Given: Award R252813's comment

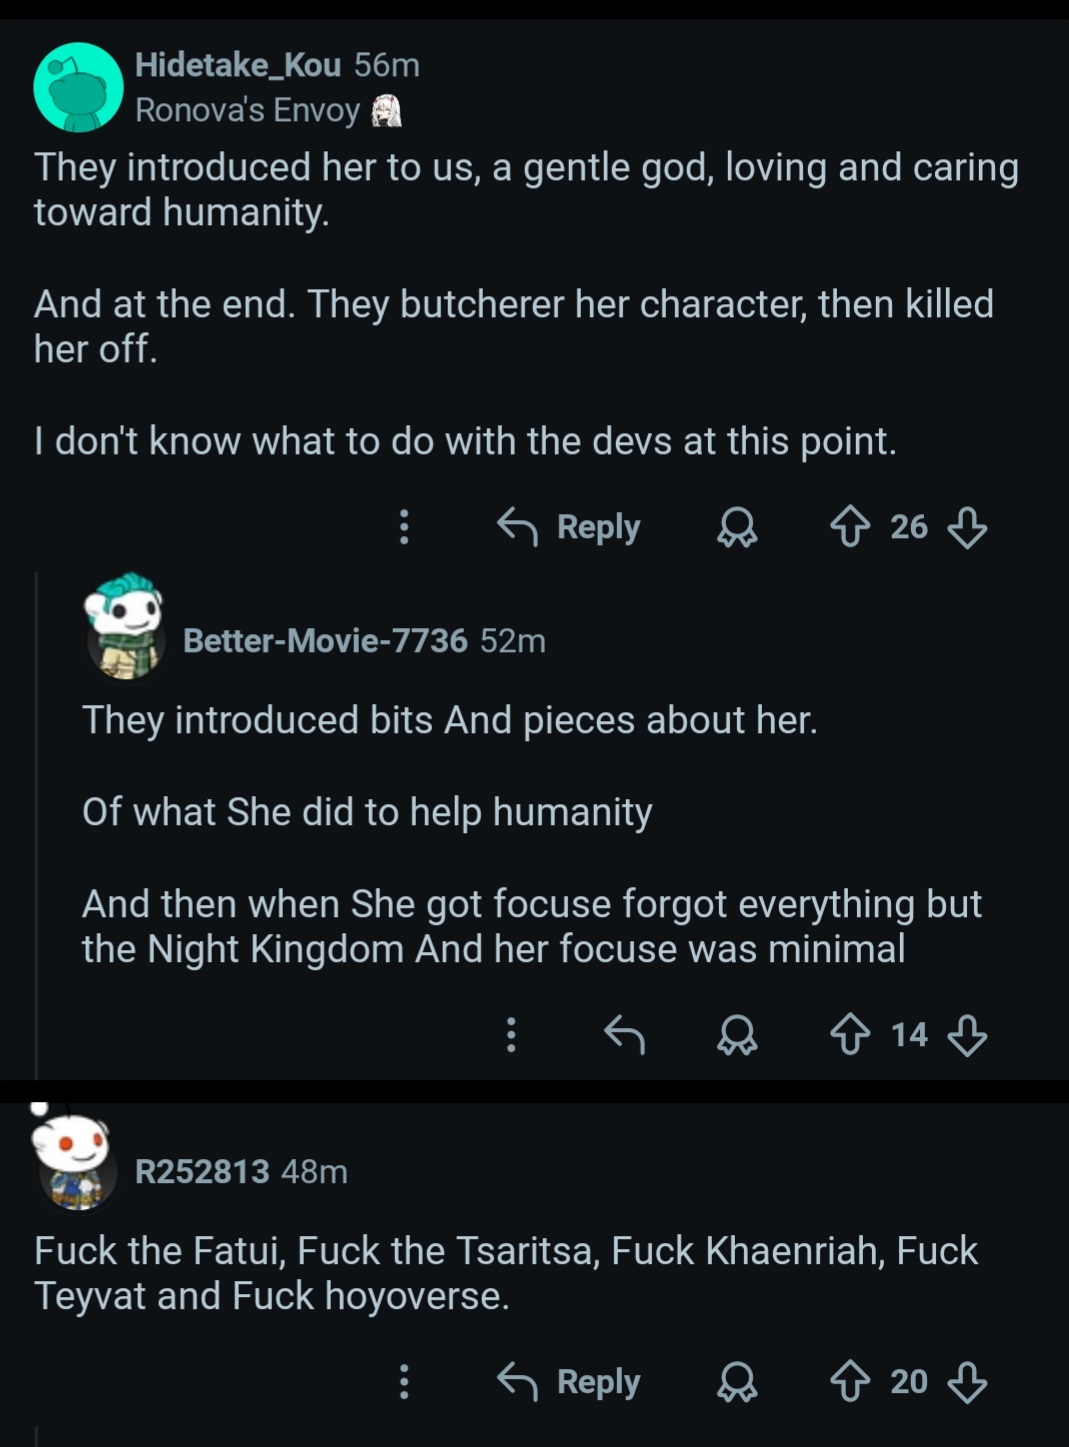Looking at the screenshot, I should click(x=737, y=1381).
